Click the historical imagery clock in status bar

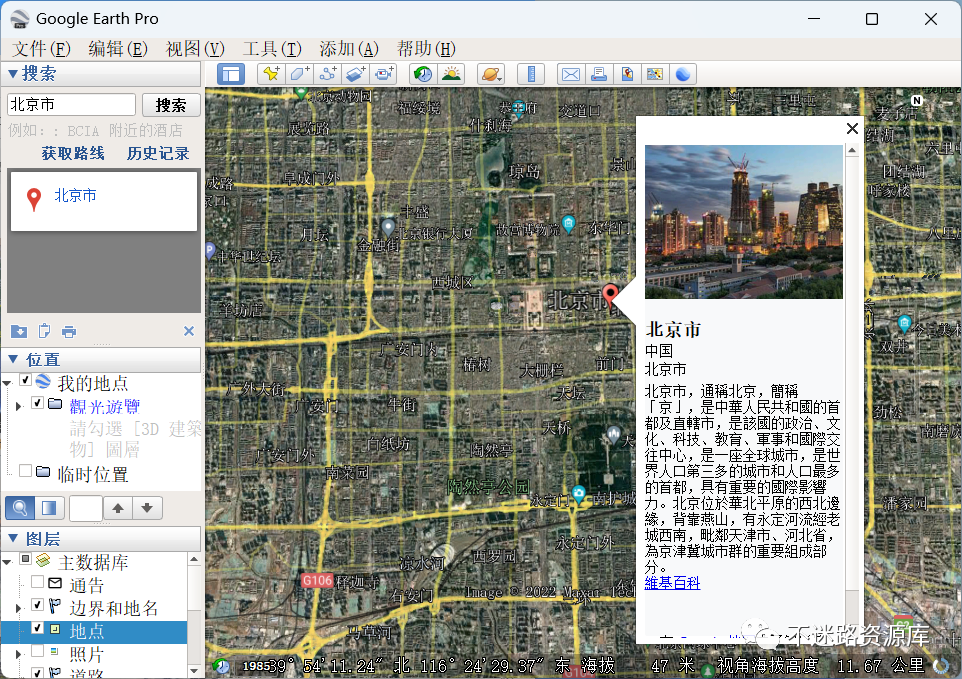221,666
